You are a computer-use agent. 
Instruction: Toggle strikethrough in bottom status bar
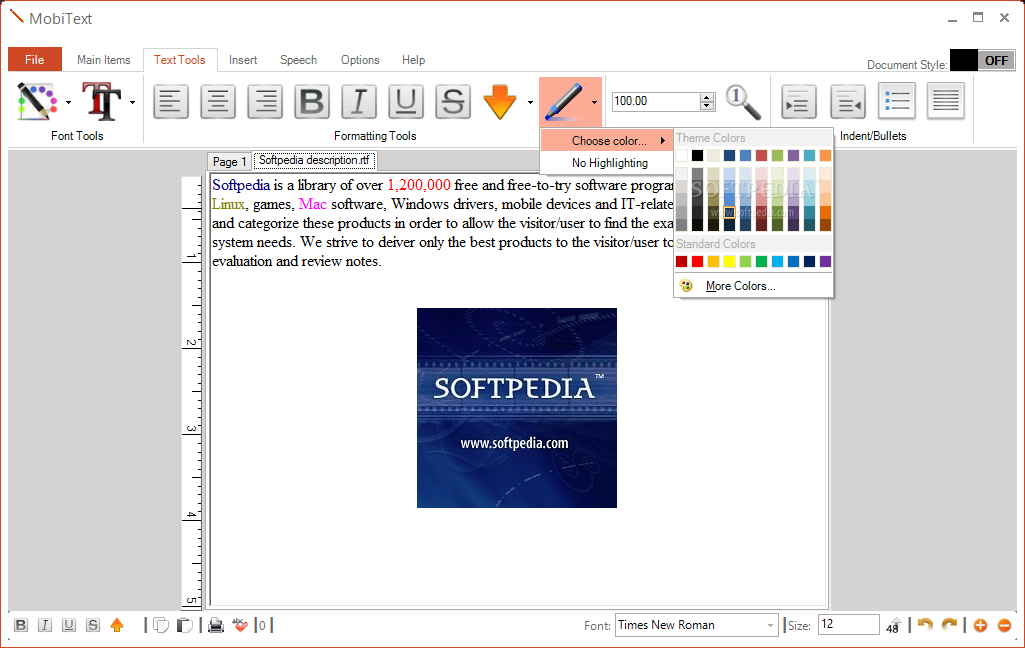93,625
